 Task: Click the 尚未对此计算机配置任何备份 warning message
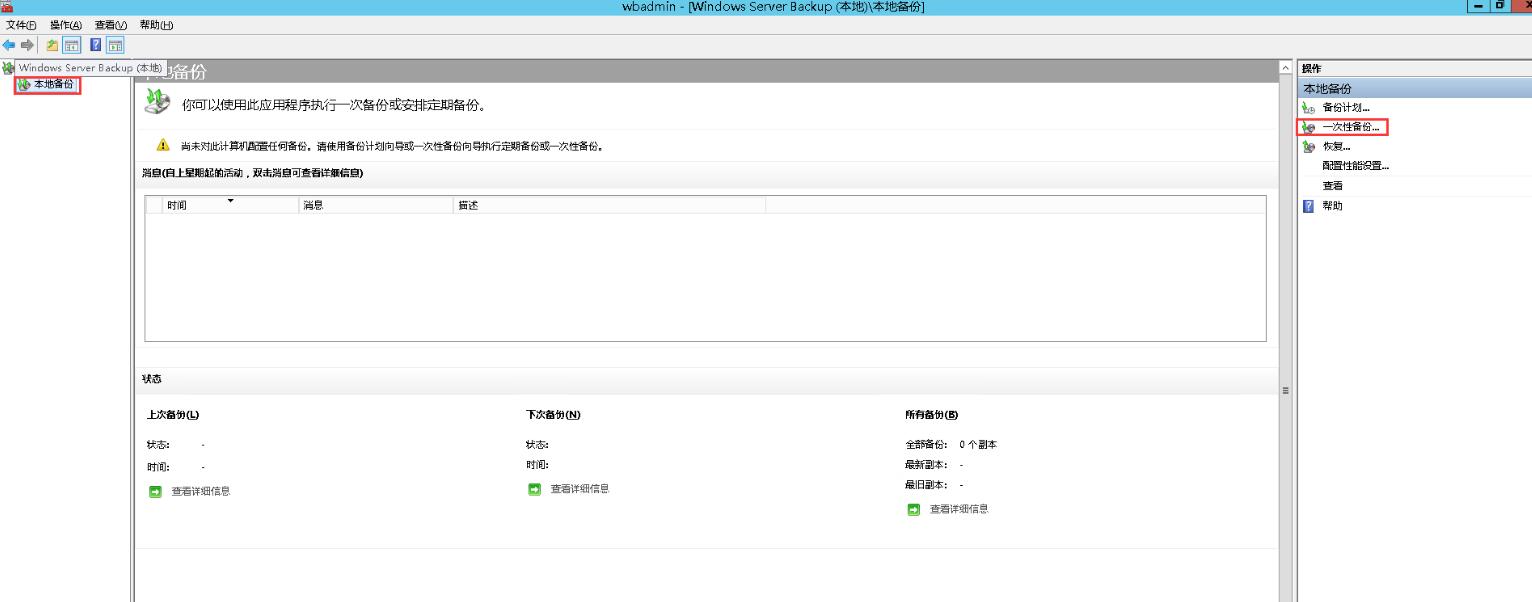pyautogui.click(x=392, y=146)
